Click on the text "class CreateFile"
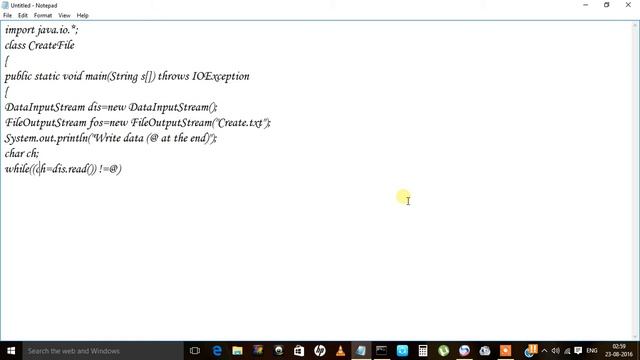Viewport: 640px width, 360px height. coord(40,45)
